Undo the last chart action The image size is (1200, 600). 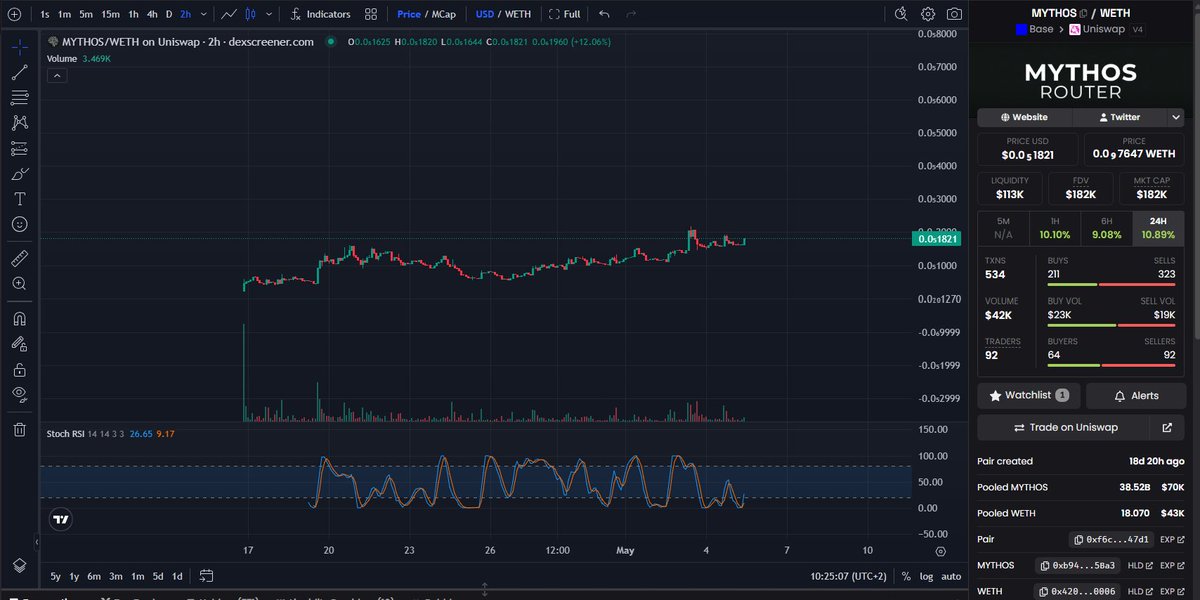(603, 14)
